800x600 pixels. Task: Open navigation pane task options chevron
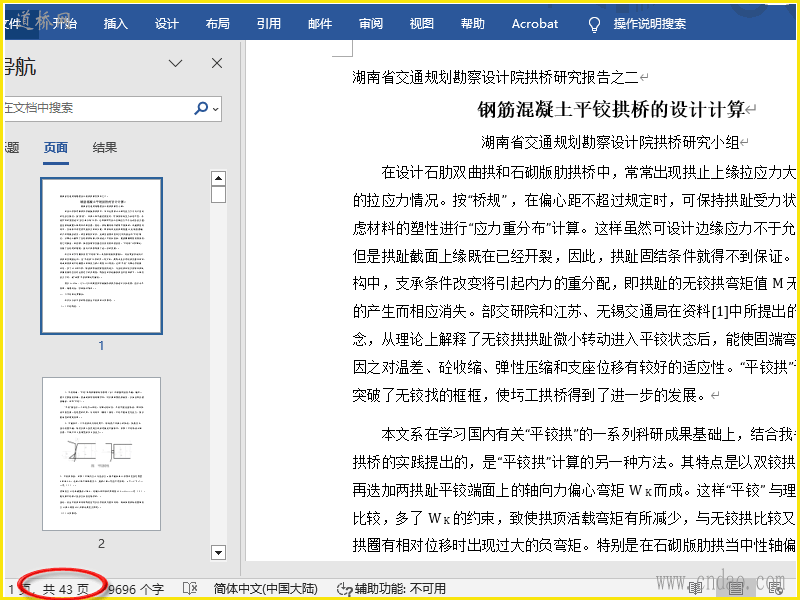pyautogui.click(x=176, y=64)
